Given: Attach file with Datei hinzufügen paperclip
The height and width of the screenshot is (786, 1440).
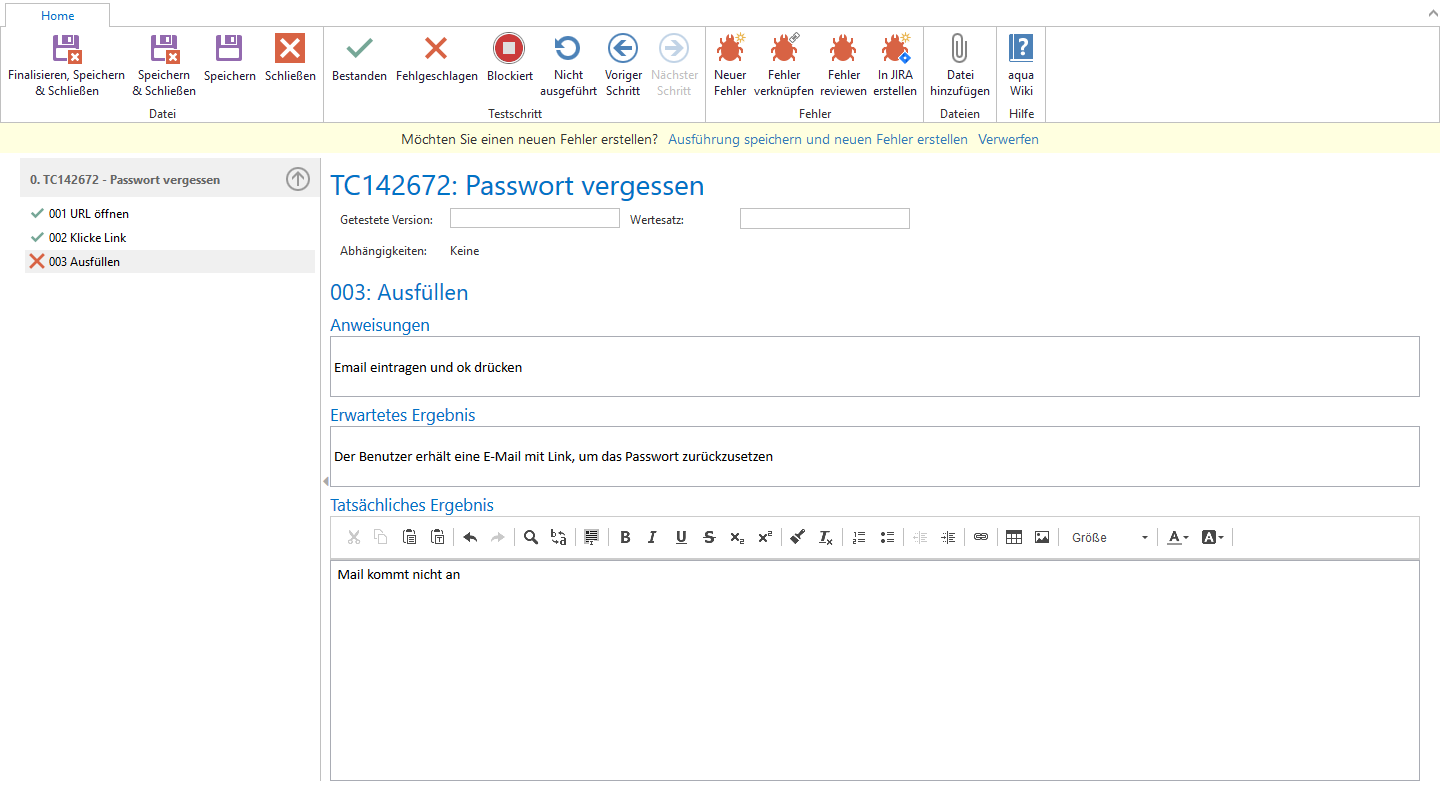Looking at the screenshot, I should 959,65.
